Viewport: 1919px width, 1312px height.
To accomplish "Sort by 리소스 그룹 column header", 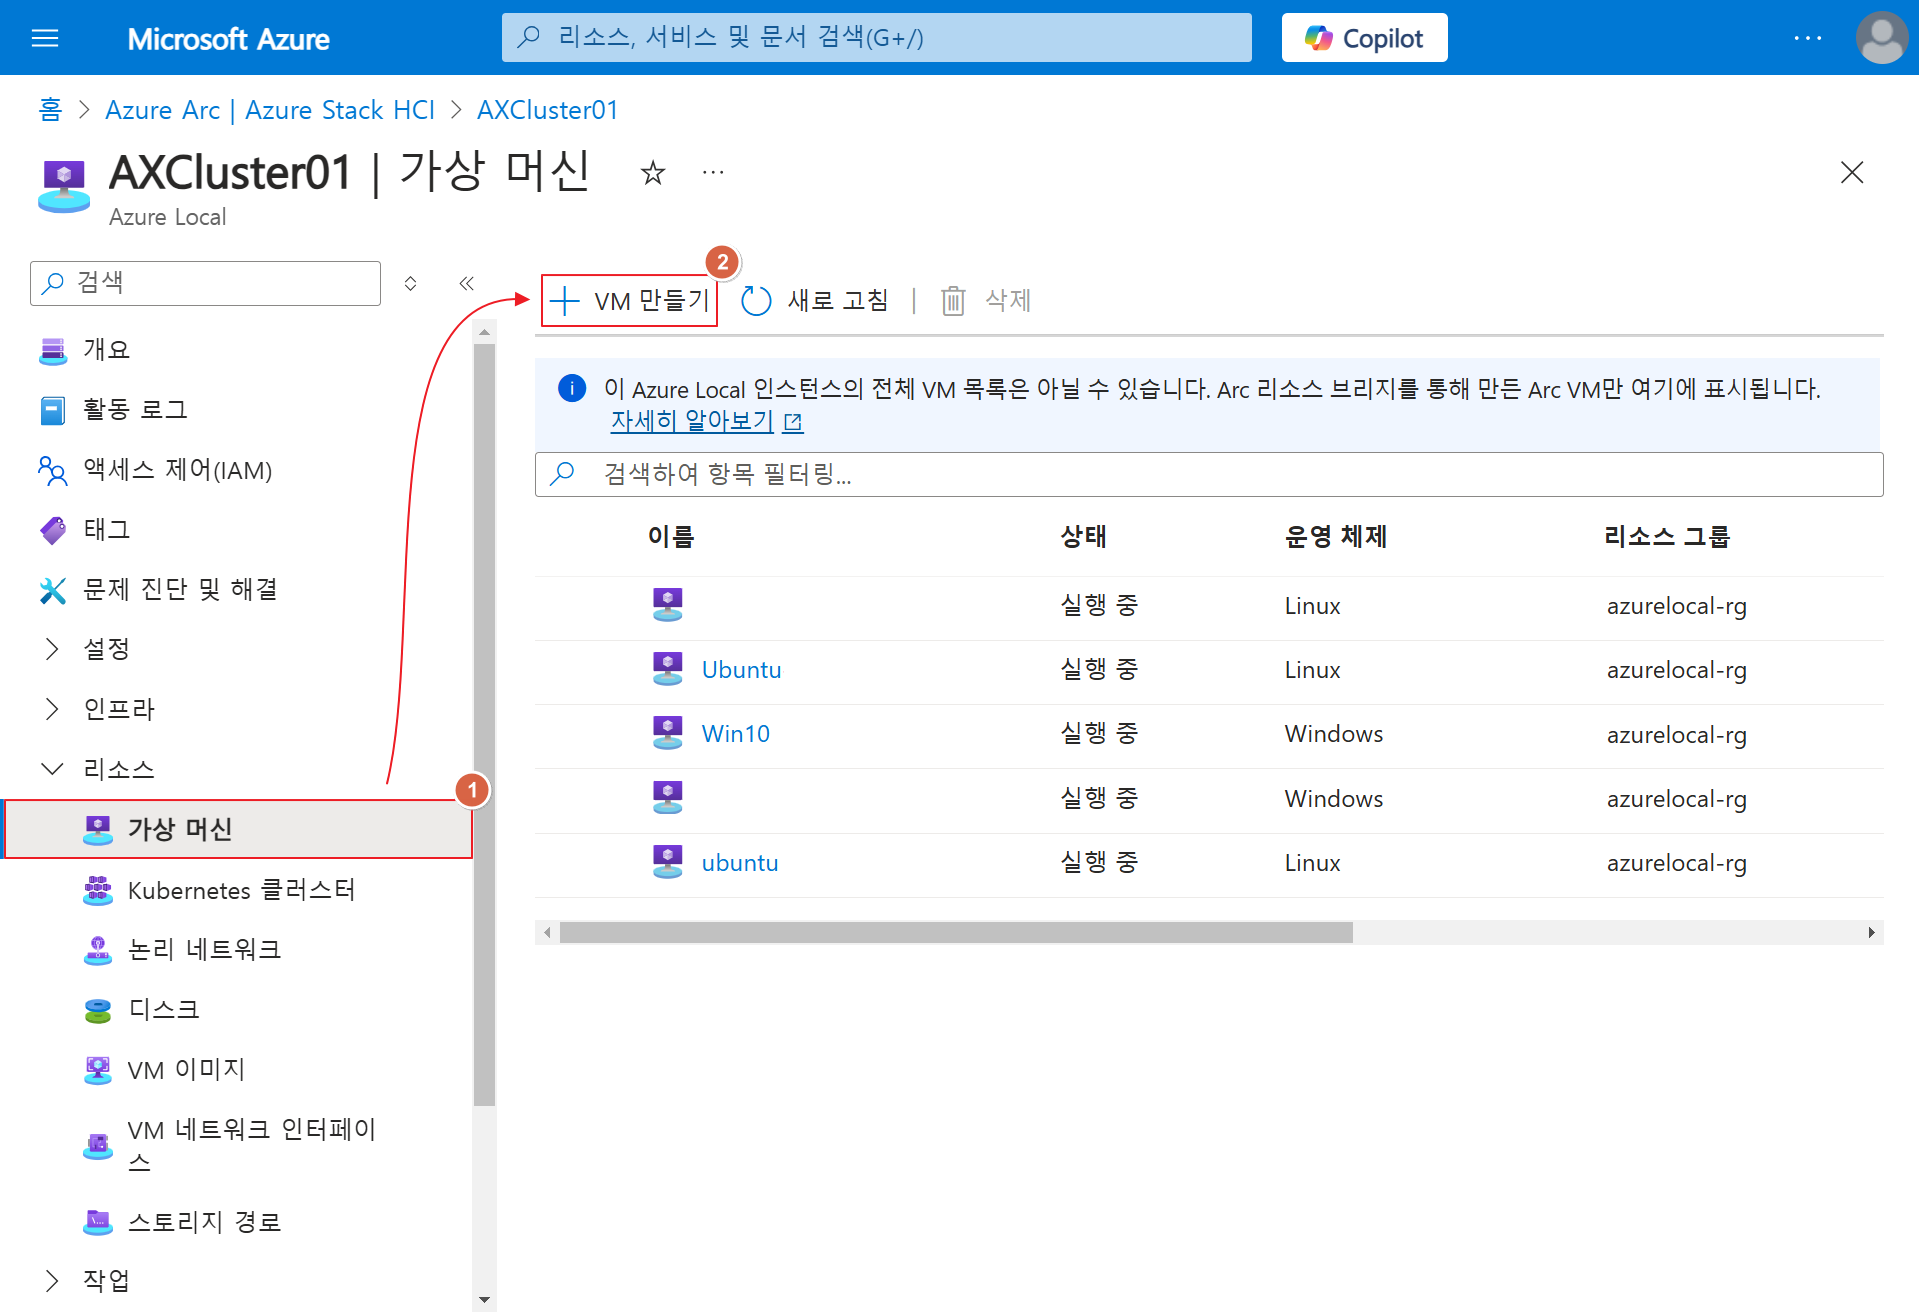I will tap(1667, 537).
